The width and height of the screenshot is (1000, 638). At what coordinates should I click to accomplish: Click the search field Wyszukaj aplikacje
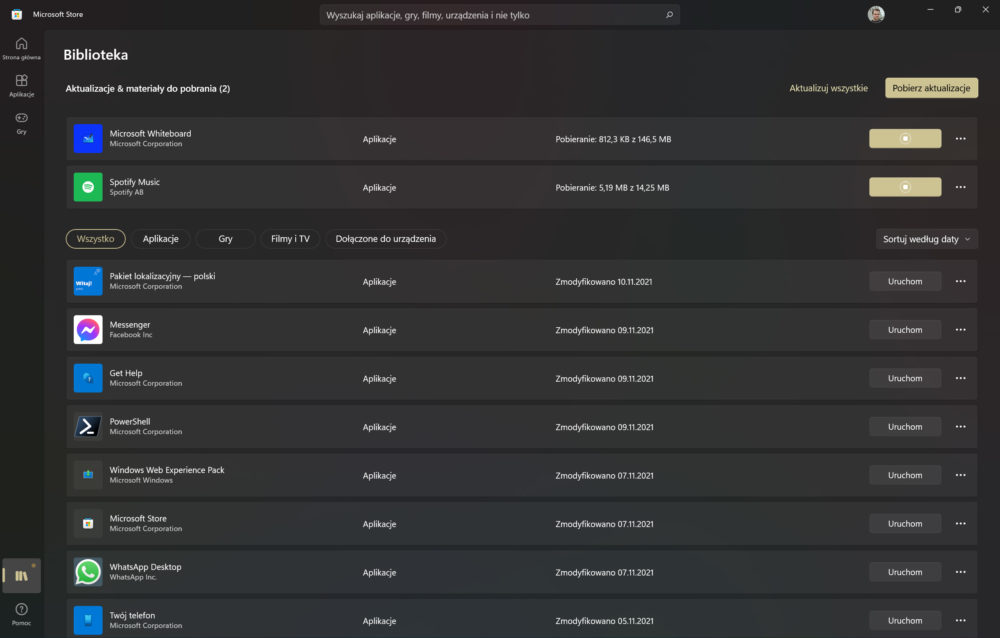click(x=499, y=15)
